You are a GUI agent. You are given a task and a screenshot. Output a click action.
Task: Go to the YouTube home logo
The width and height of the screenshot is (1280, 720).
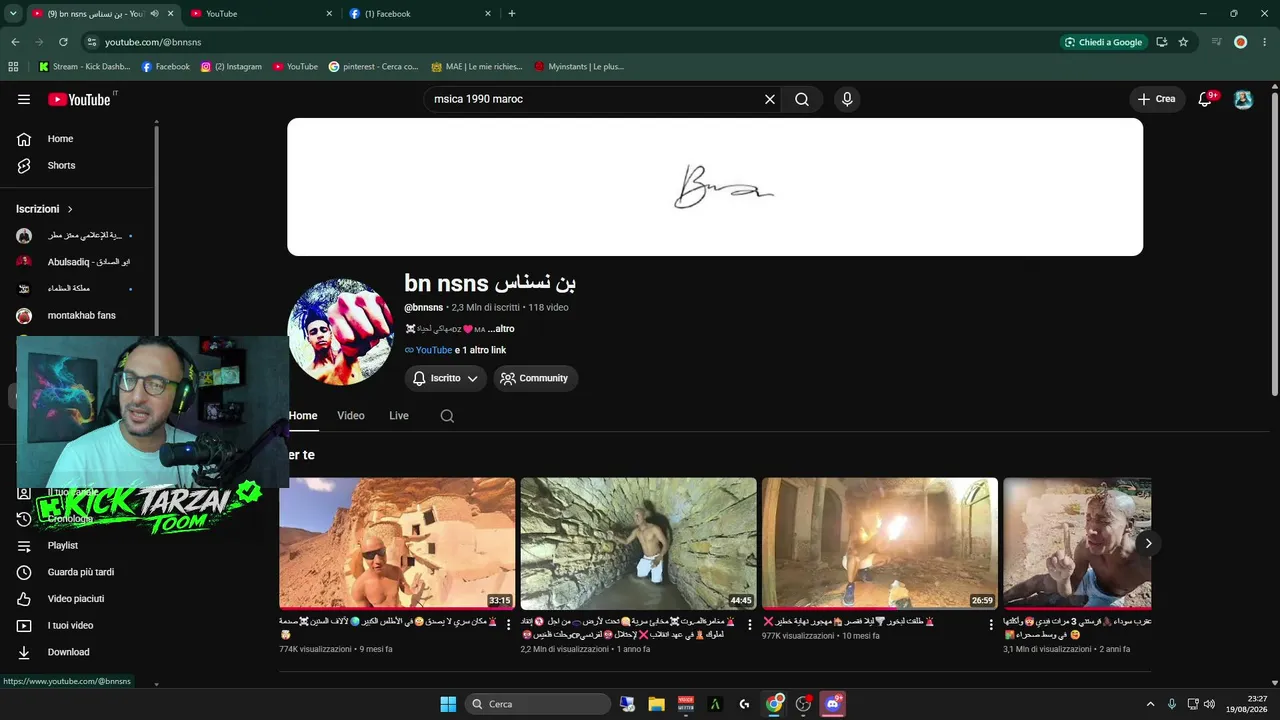(x=79, y=99)
